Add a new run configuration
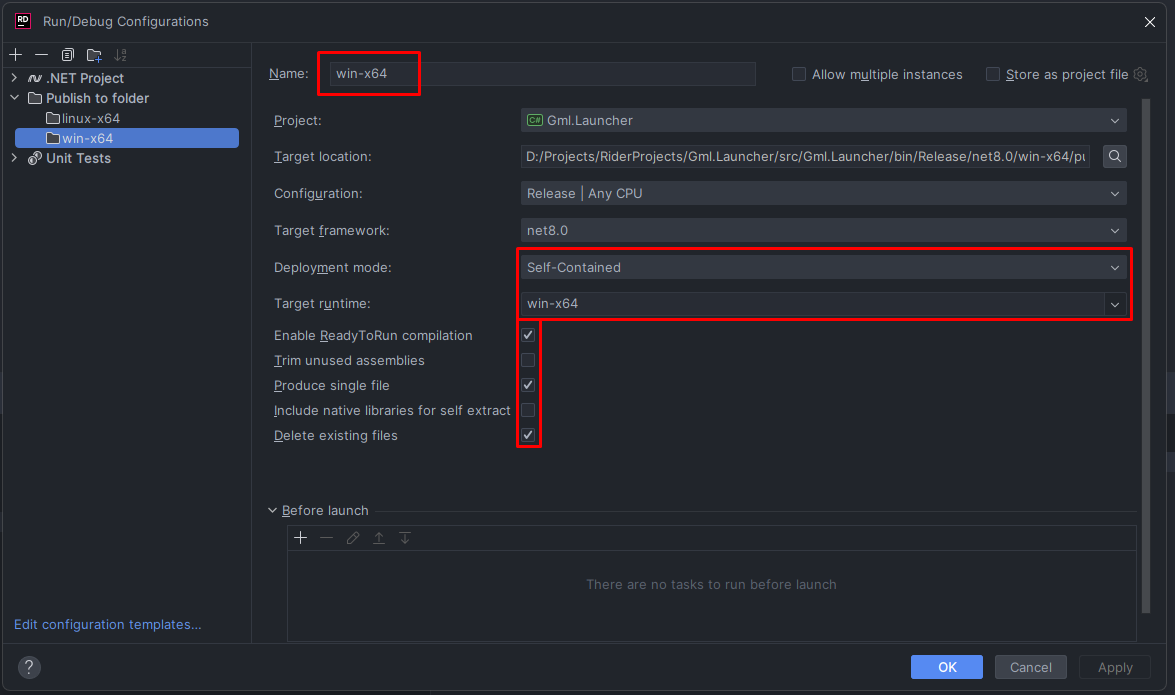The height and width of the screenshot is (695, 1175). (x=15, y=55)
